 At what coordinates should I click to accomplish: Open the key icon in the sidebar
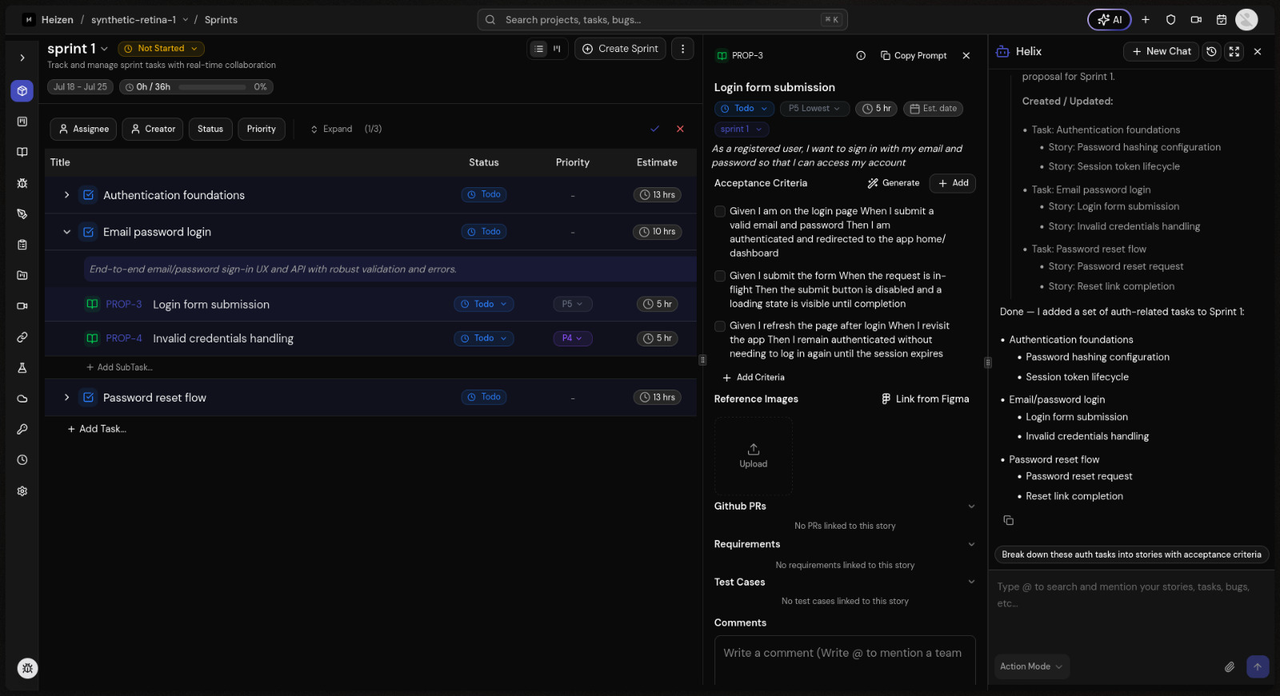coord(22,429)
